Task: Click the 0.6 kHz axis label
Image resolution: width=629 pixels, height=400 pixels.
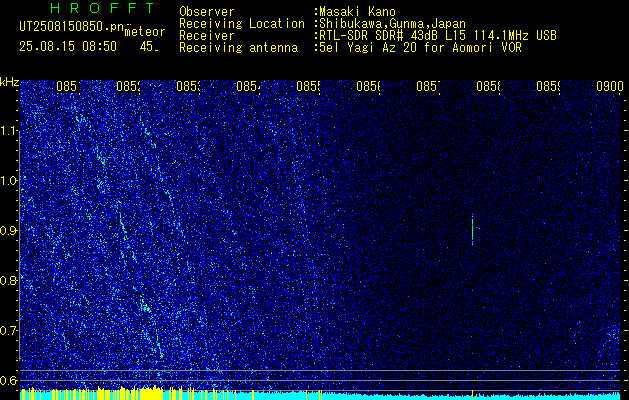Action: pos(9,380)
